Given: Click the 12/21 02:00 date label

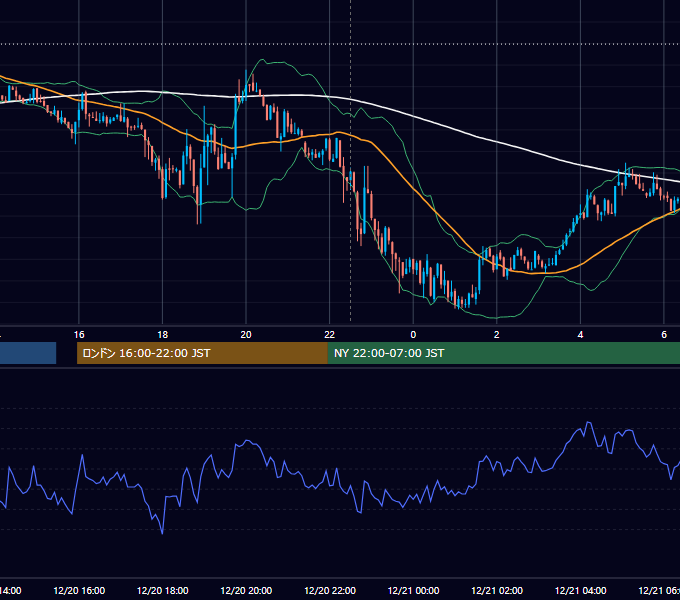Looking at the screenshot, I should coord(497,590).
